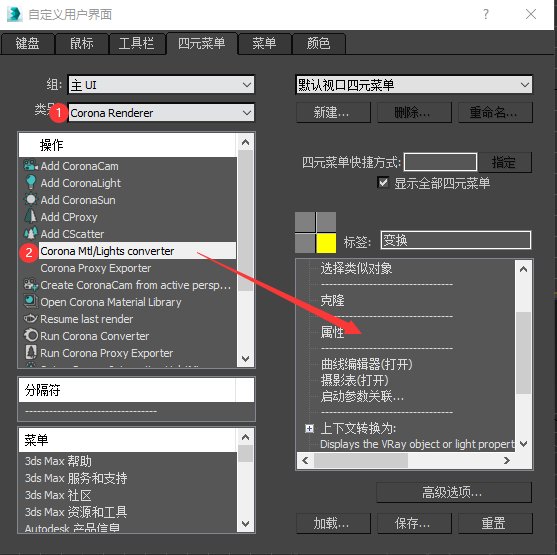Click the Add CProxy icon
Viewport: 557px width, 555px height.
pyautogui.click(x=31, y=216)
